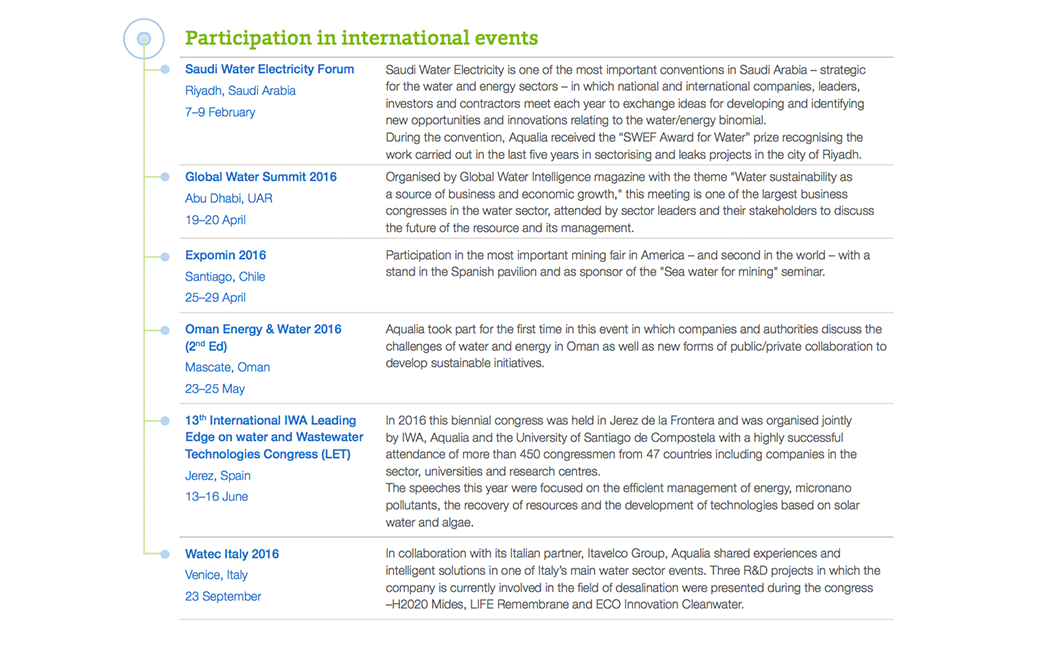Click the Venice, Italy location text
Viewport: 1040px width, 668px height.
pyautogui.click(x=216, y=575)
